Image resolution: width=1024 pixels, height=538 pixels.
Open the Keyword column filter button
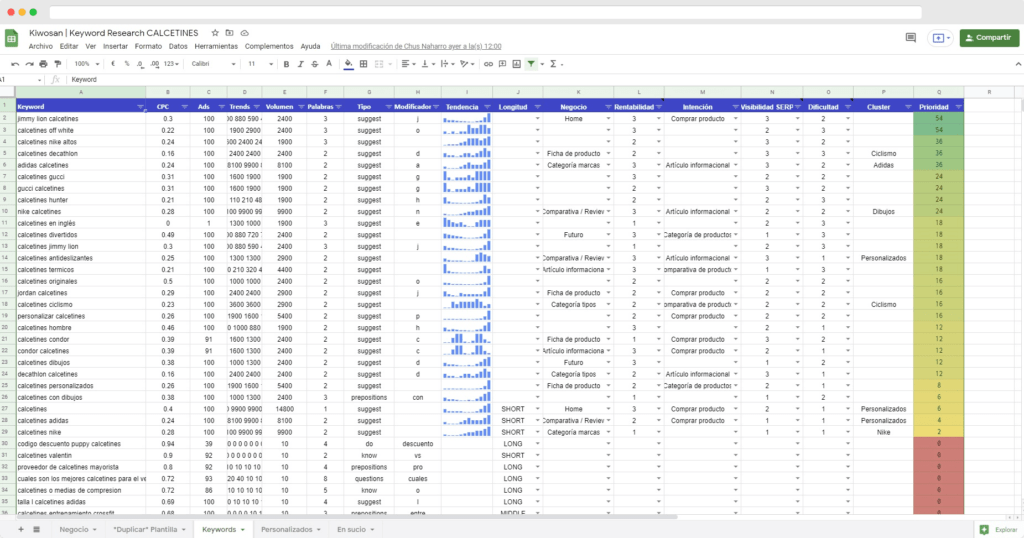tap(140, 107)
